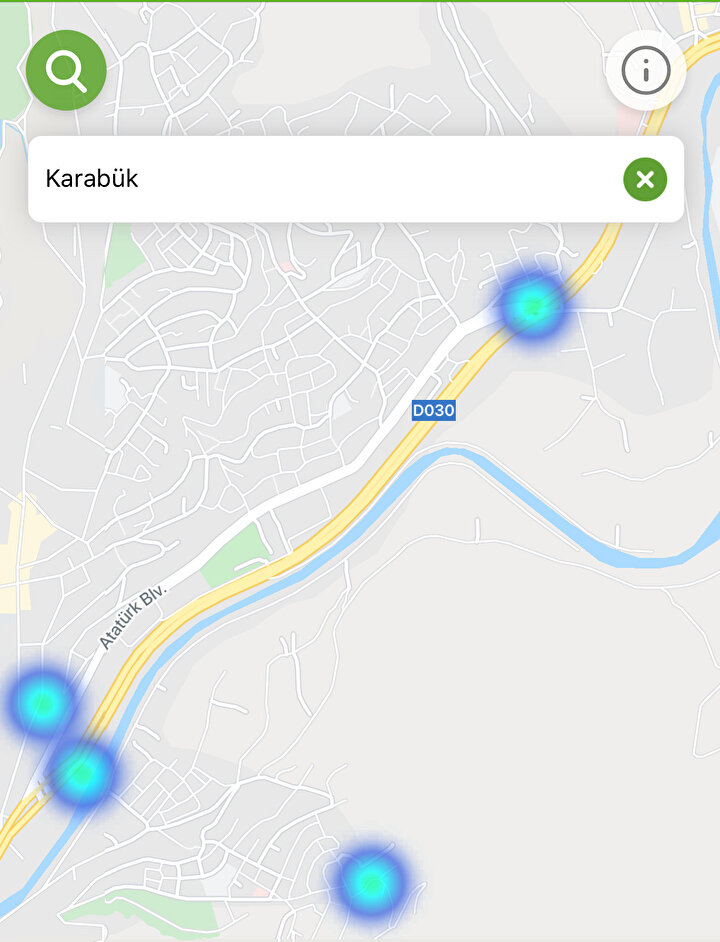The width and height of the screenshot is (720, 942).
Task: Click the green area at top-left corner
Action: [x=13, y=60]
